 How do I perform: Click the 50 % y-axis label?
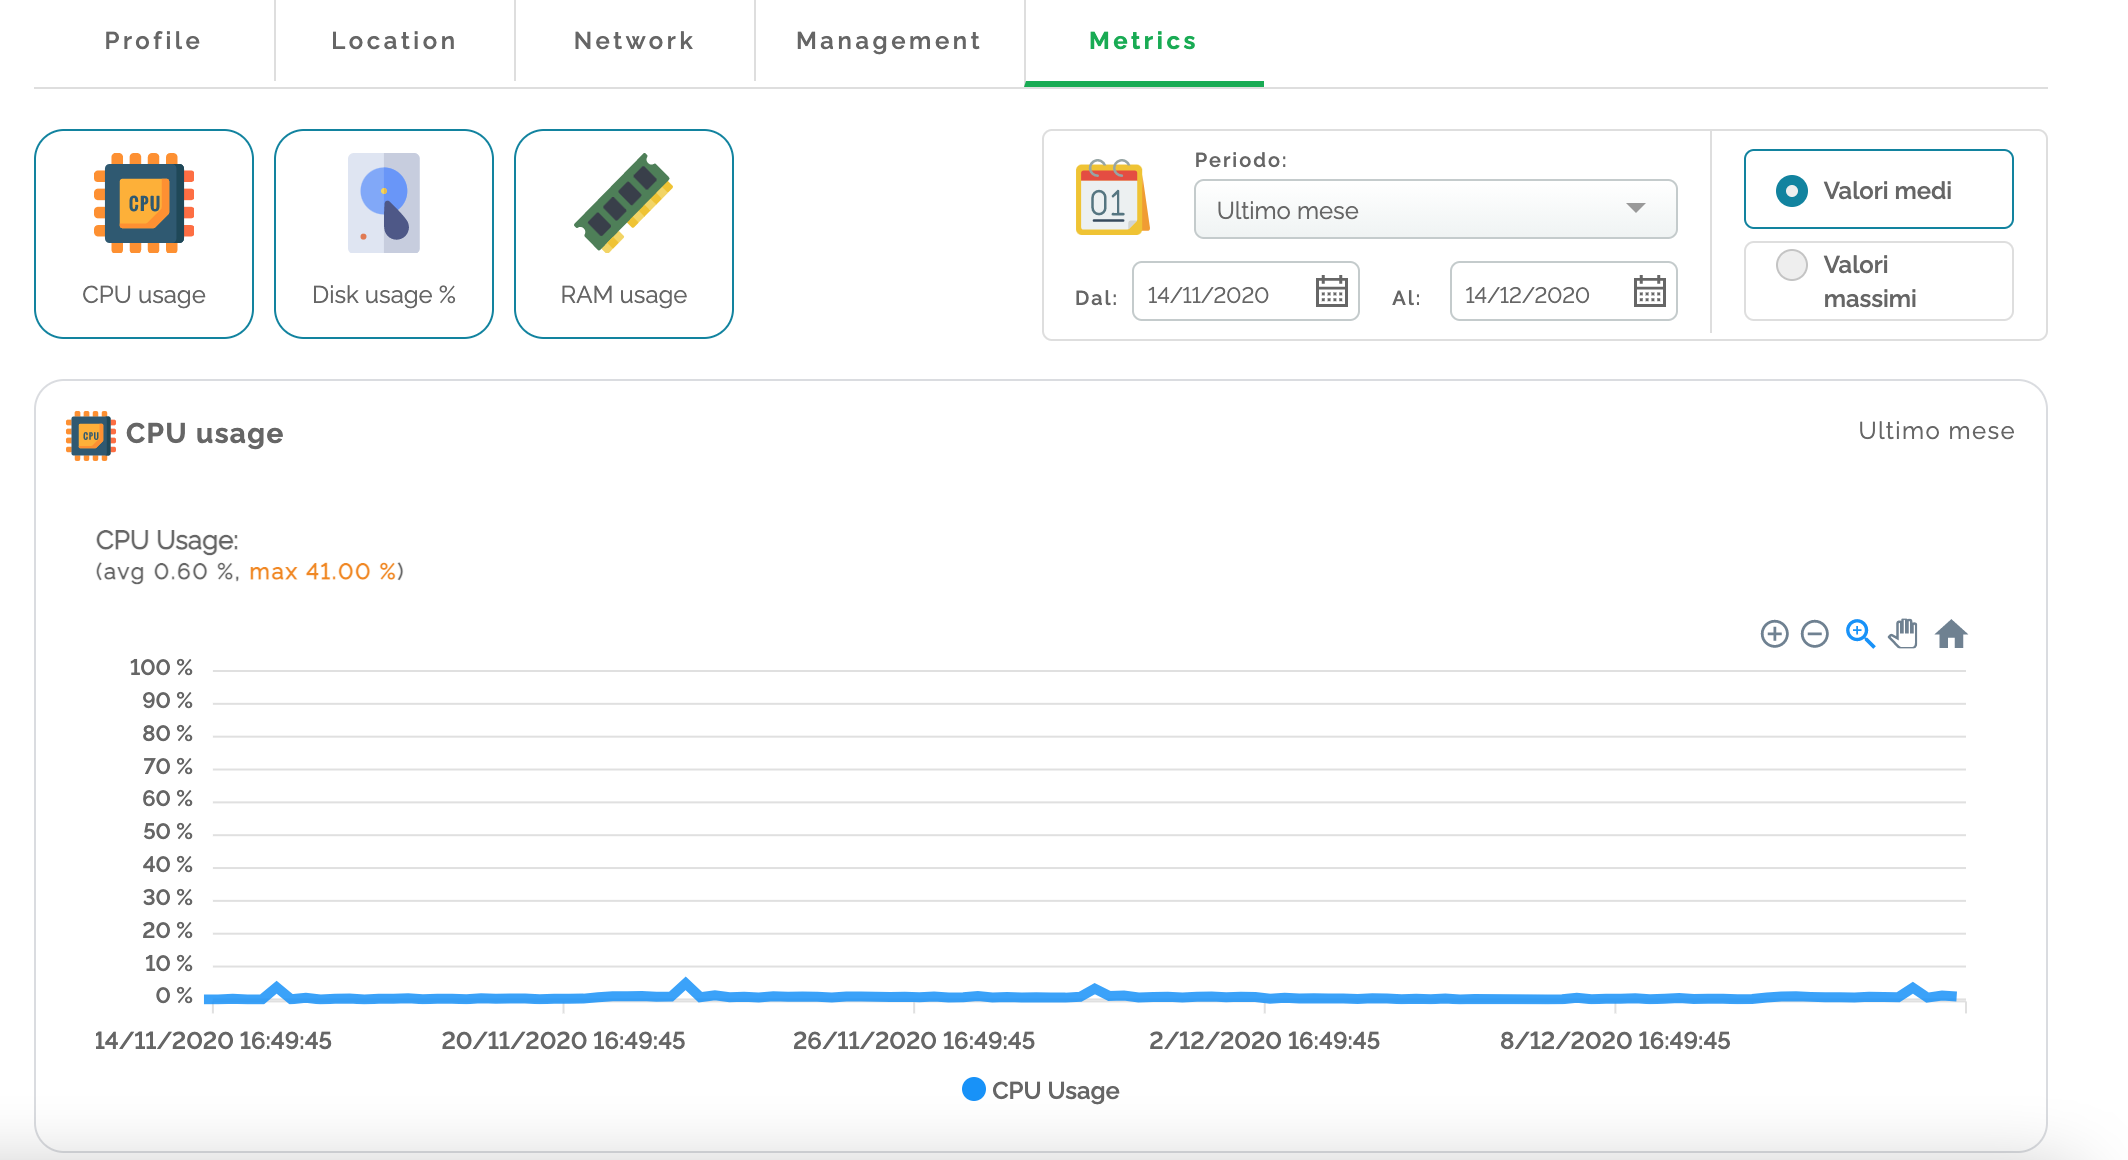click(167, 832)
